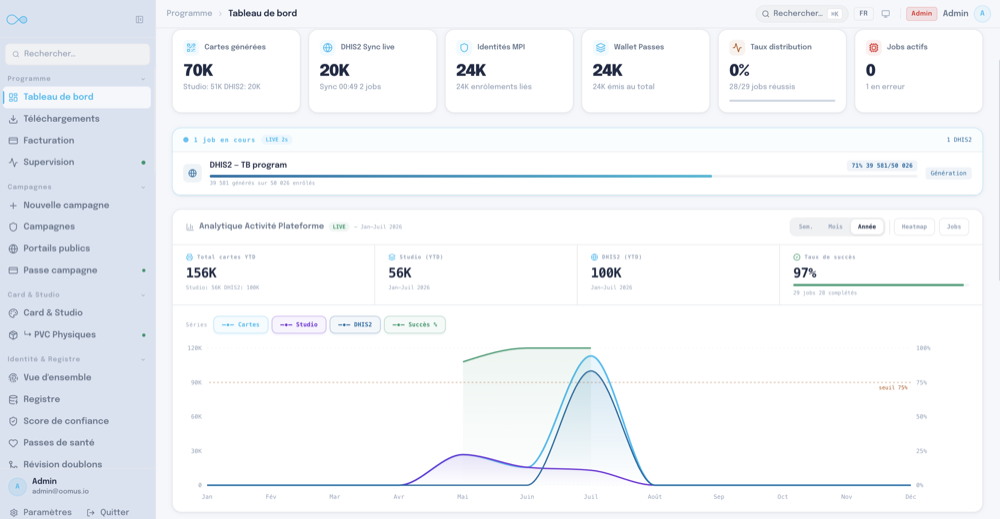Collapse the Card & Studio sidebar section
1000x519 pixels.
[x=143, y=295]
